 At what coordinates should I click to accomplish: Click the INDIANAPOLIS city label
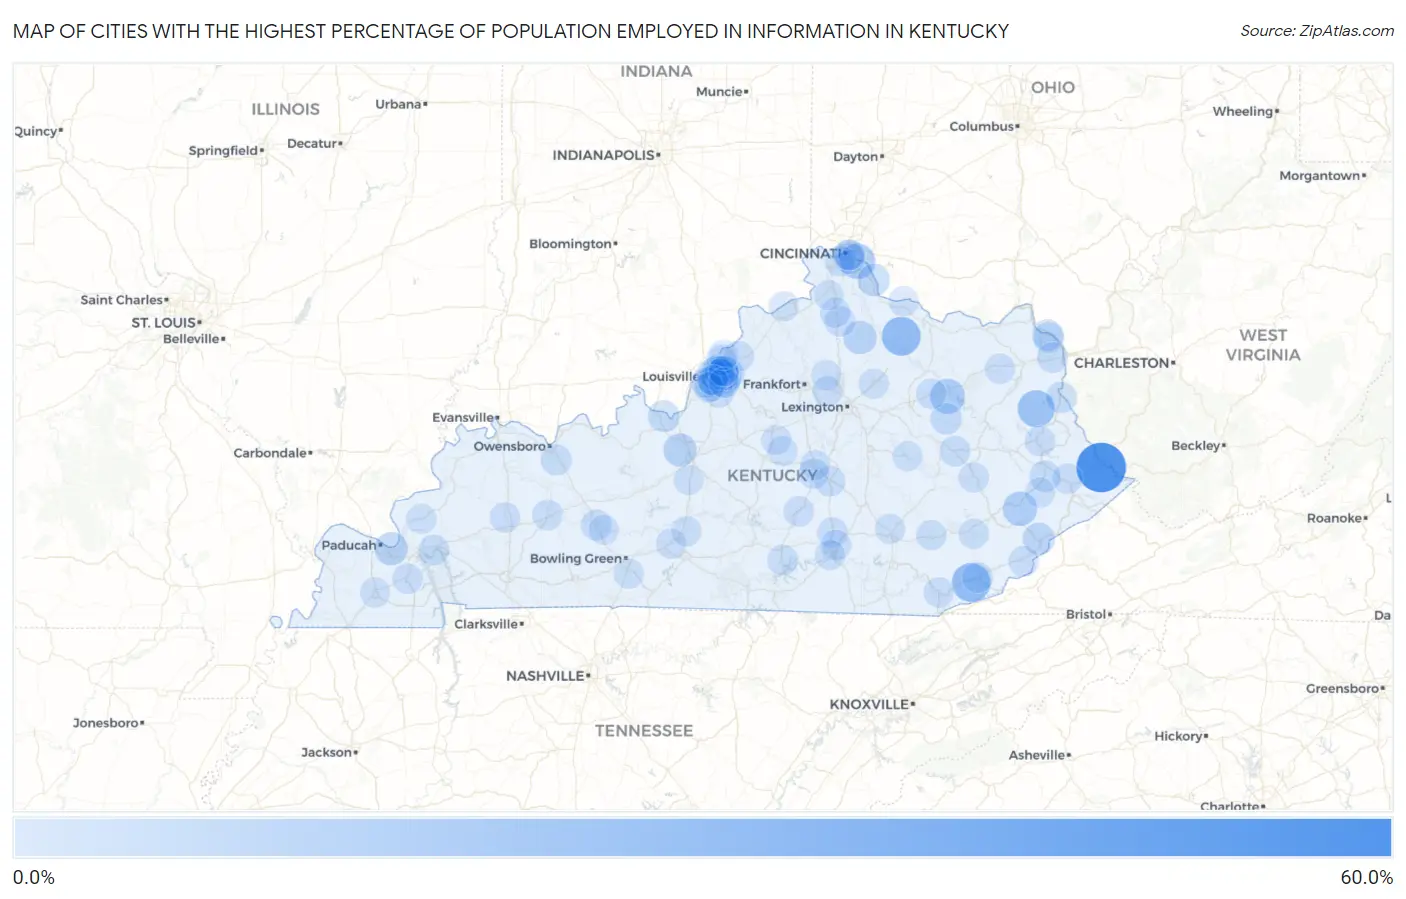pos(604,155)
